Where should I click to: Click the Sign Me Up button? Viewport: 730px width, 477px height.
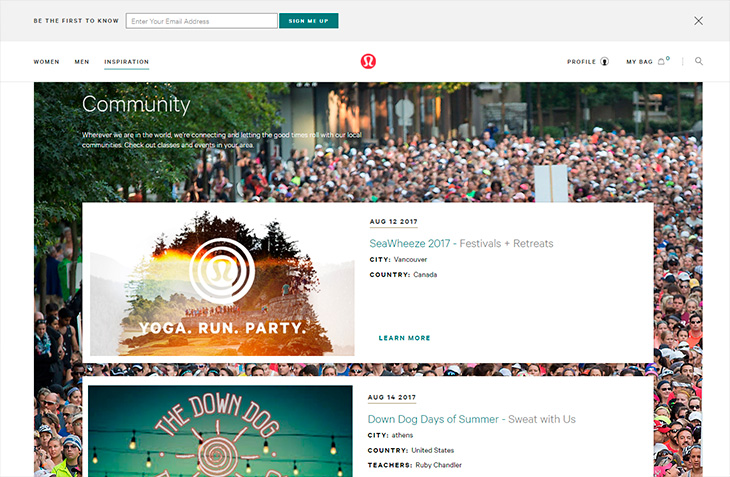point(309,21)
